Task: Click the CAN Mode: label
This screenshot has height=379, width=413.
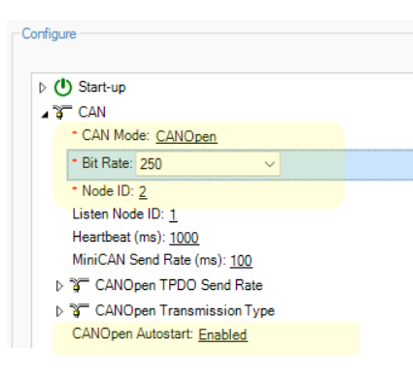Action: click(116, 136)
